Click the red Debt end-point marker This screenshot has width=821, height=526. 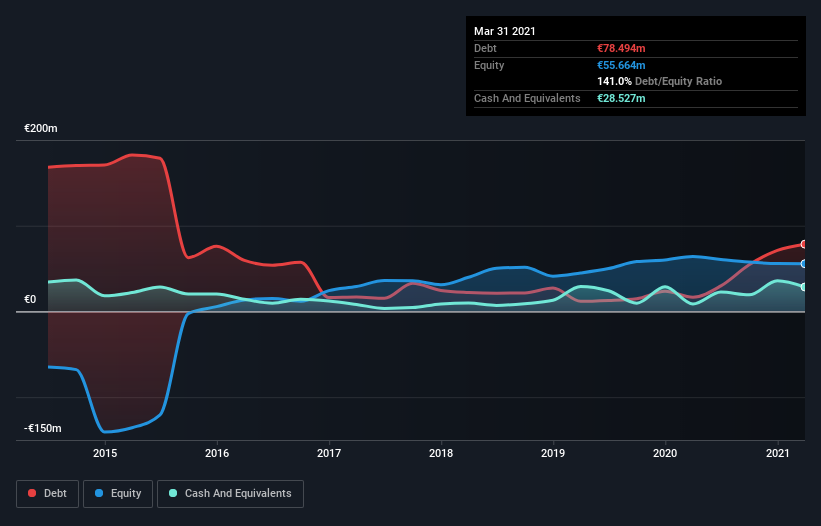[x=804, y=244]
